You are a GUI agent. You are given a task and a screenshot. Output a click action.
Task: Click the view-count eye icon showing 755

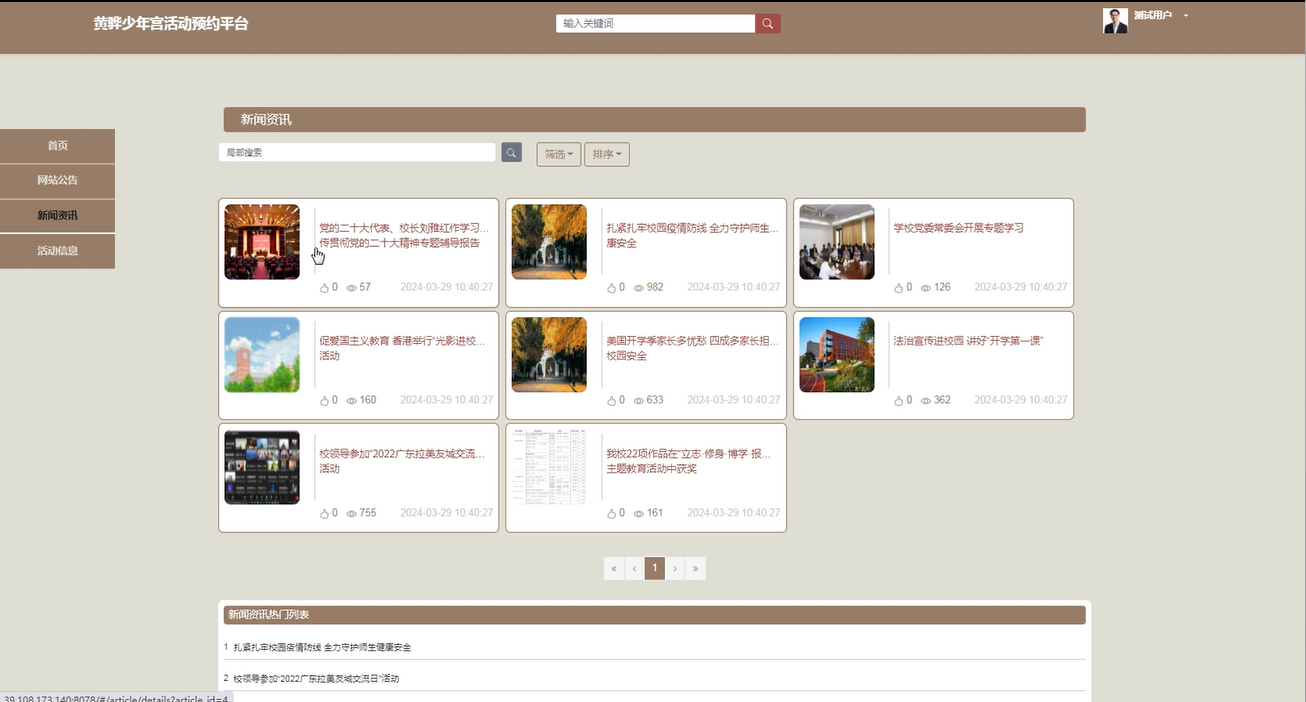(351, 513)
